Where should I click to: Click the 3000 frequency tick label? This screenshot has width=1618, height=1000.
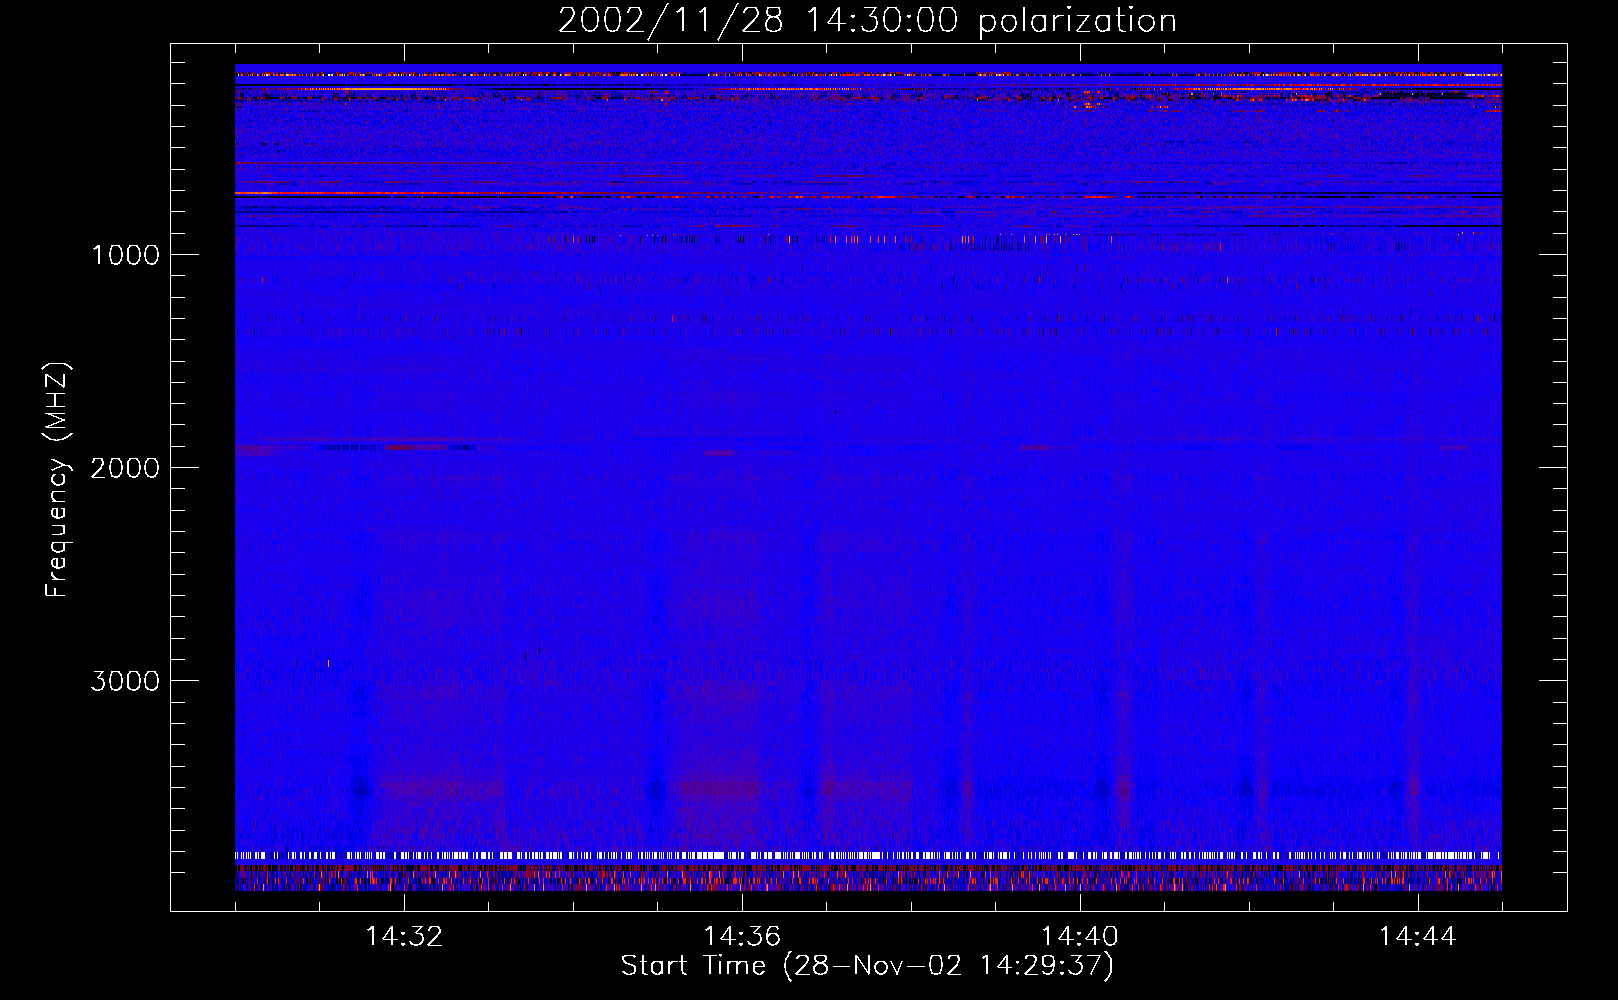coord(125,681)
